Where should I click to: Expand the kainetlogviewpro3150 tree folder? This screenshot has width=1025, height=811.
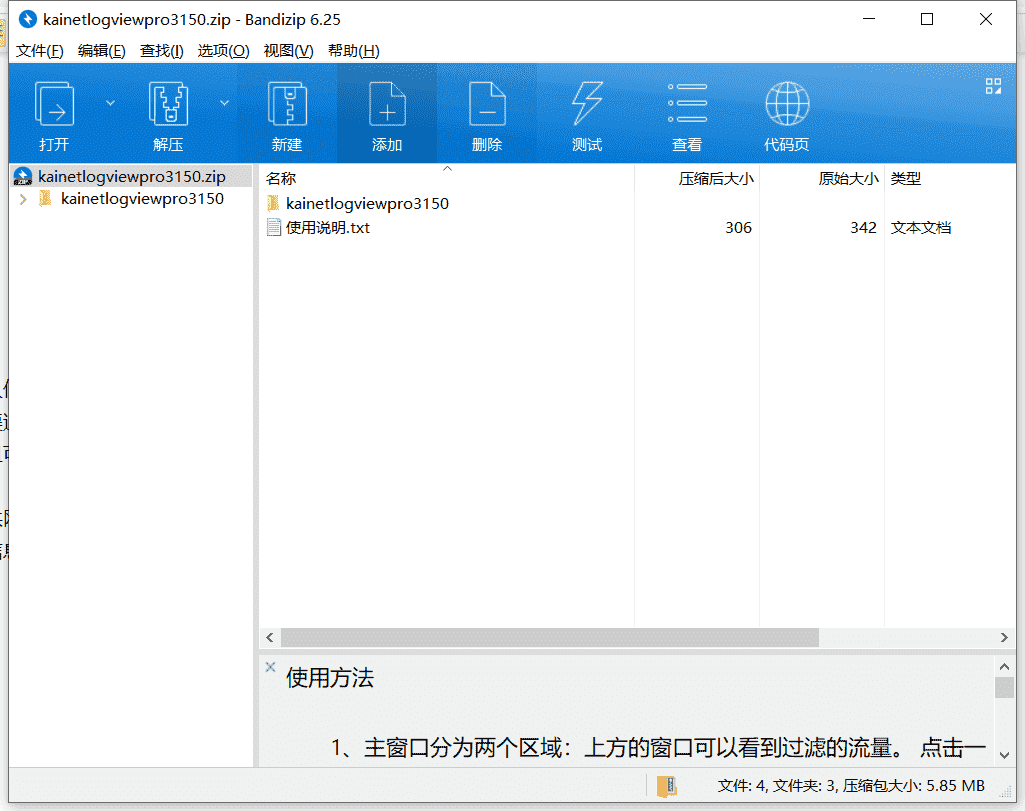click(x=24, y=199)
